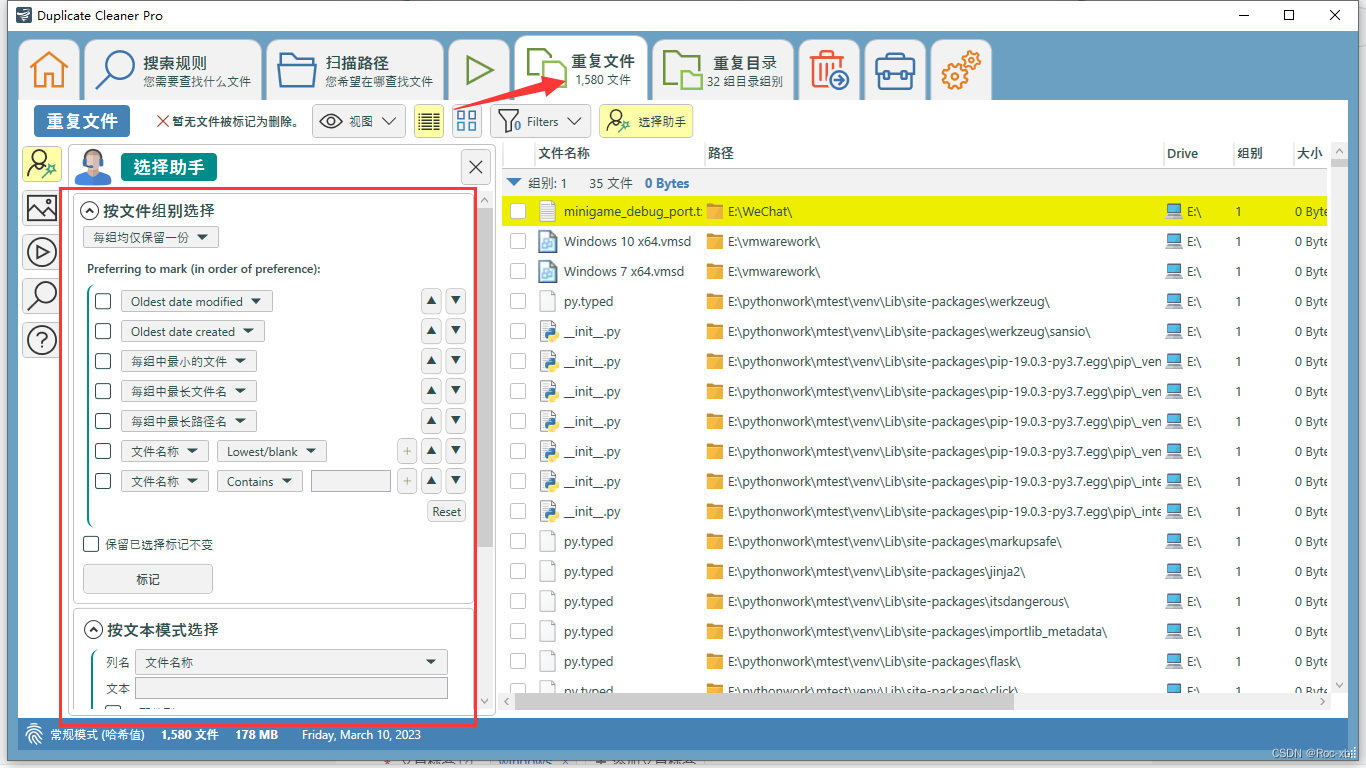Open the 列名 文件名称 combo box
This screenshot has height=768, width=1366.
pyautogui.click(x=291, y=662)
